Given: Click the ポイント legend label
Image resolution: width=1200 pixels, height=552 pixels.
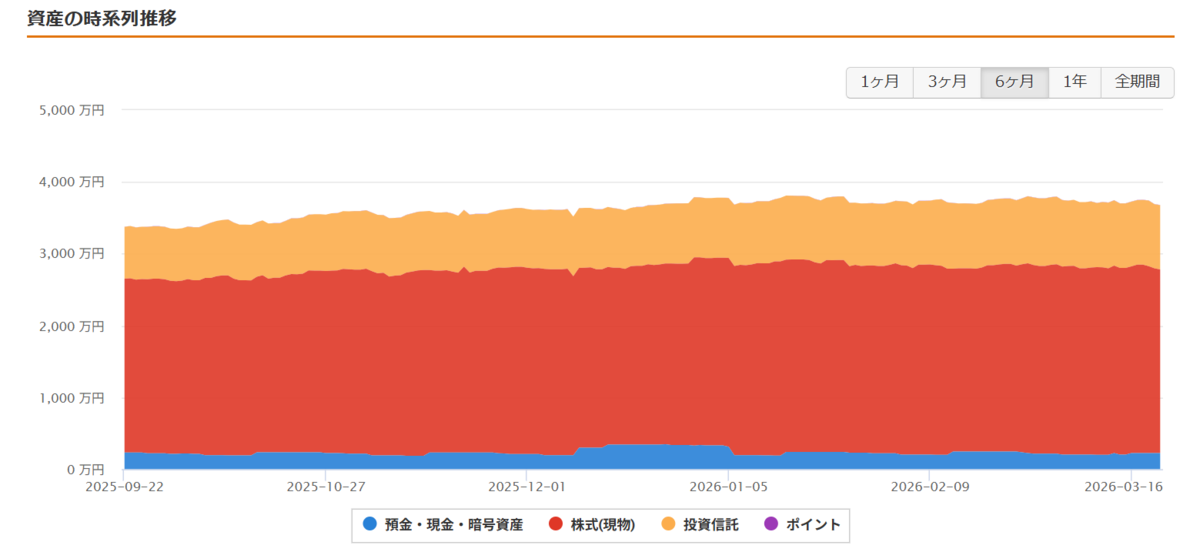Looking at the screenshot, I should pos(813,524).
